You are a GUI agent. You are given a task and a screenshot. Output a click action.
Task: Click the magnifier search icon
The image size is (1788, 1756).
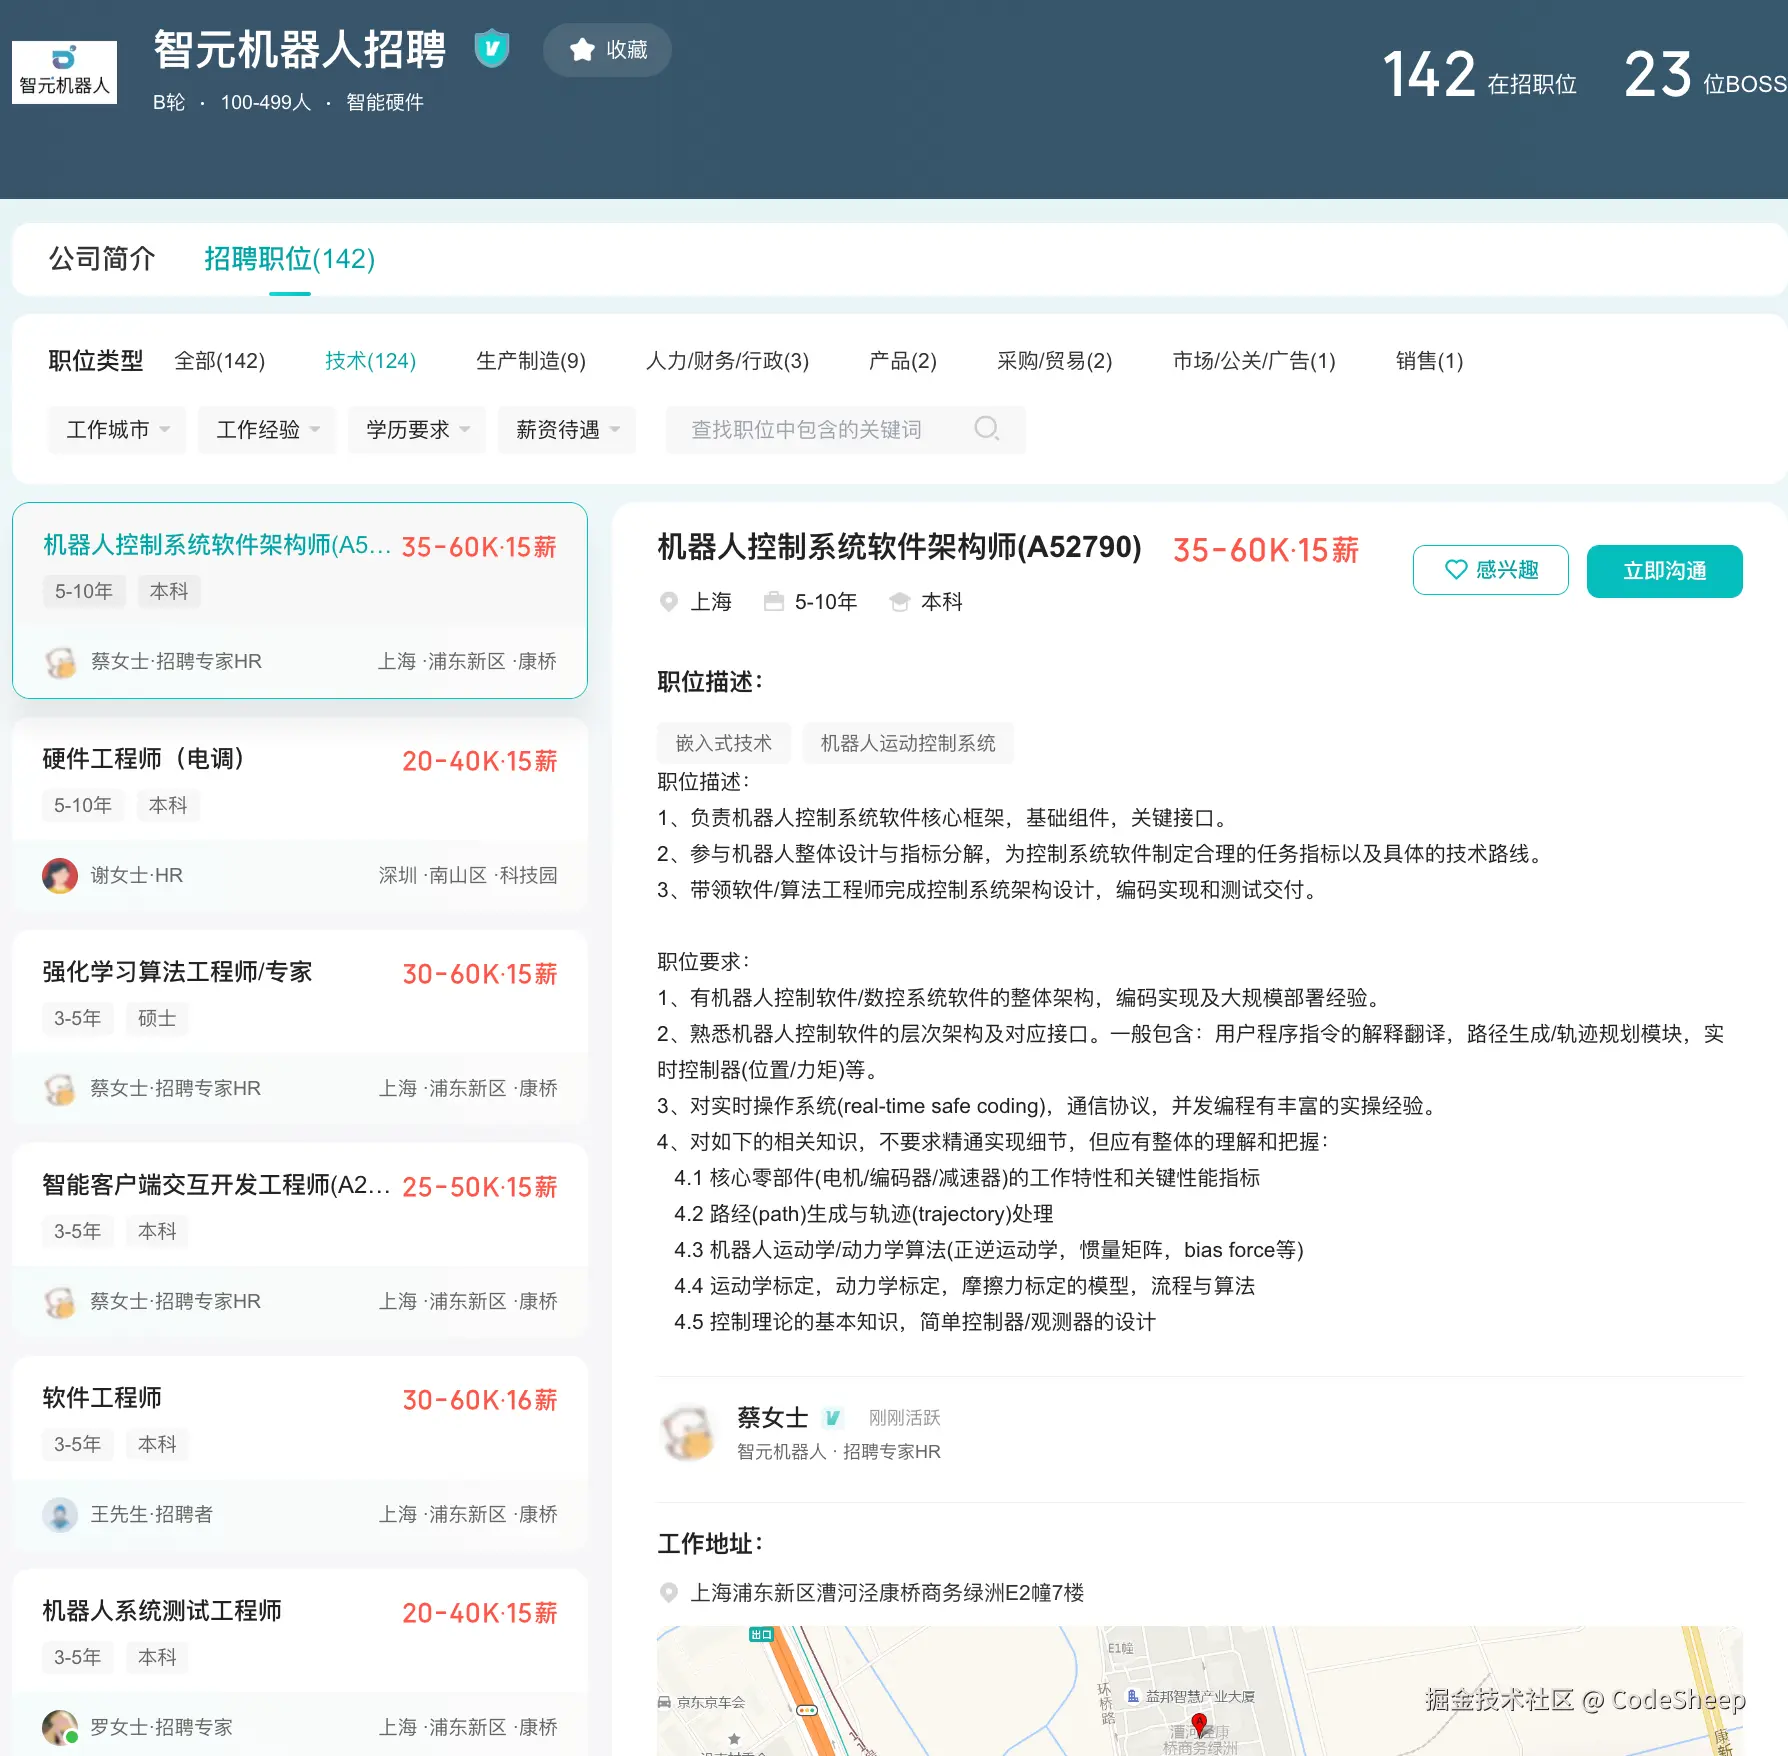[987, 429]
